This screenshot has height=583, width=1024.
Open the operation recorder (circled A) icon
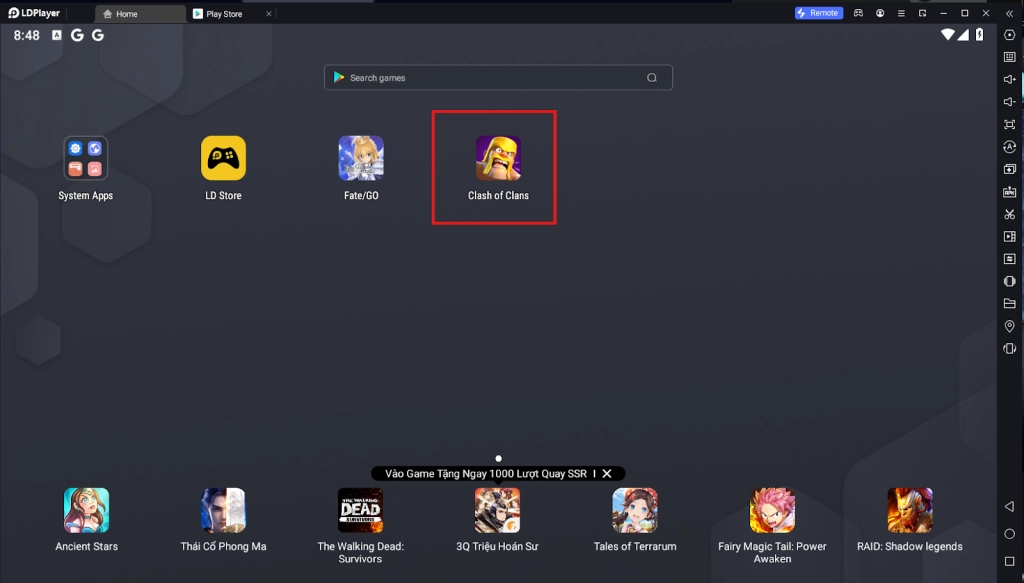1010,147
